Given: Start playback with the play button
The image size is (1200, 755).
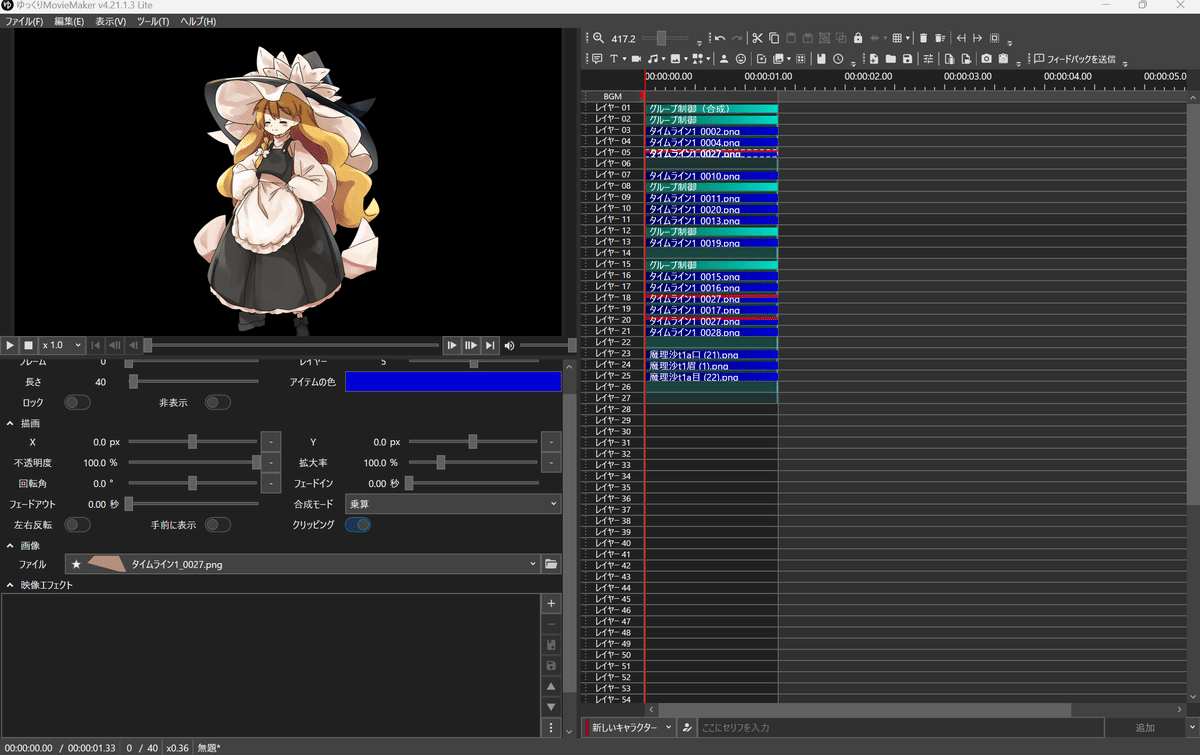Looking at the screenshot, I should [10, 345].
